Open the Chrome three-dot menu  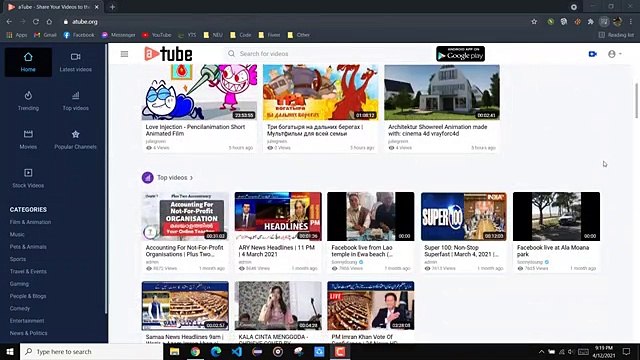pyautogui.click(x=631, y=22)
